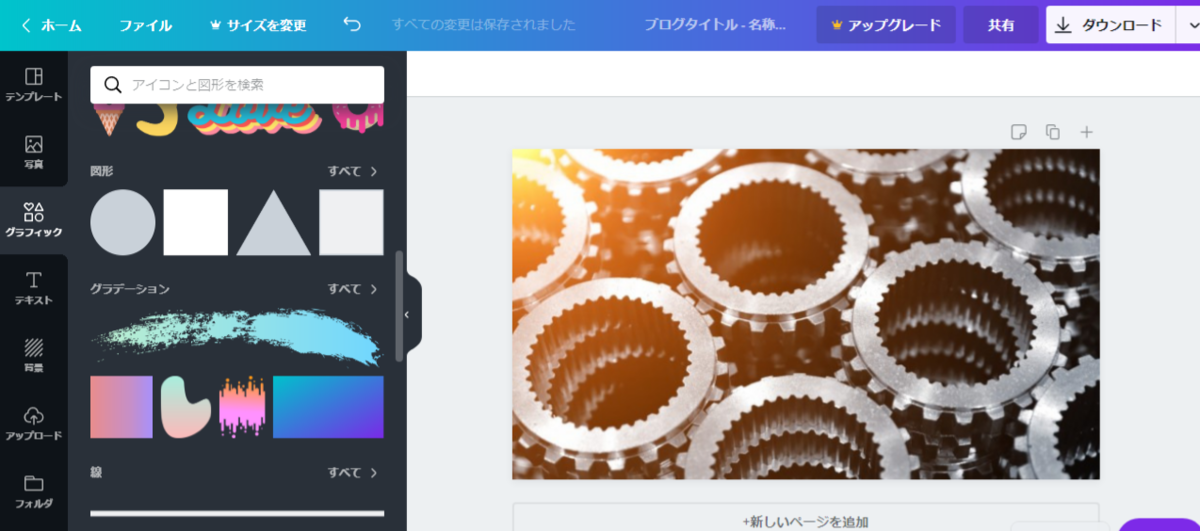Open the 背景 background tab
Viewport: 1200px width, 531px height.
click(x=34, y=355)
